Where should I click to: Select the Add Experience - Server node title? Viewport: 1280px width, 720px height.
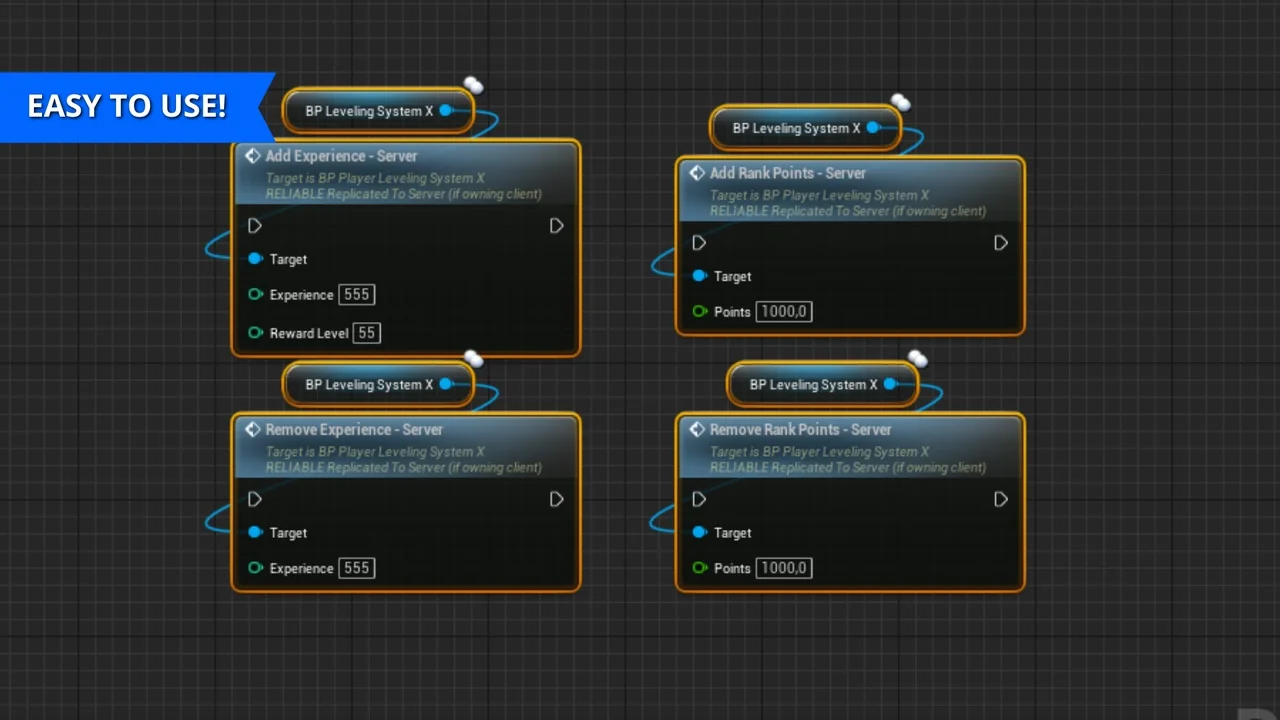click(341, 156)
